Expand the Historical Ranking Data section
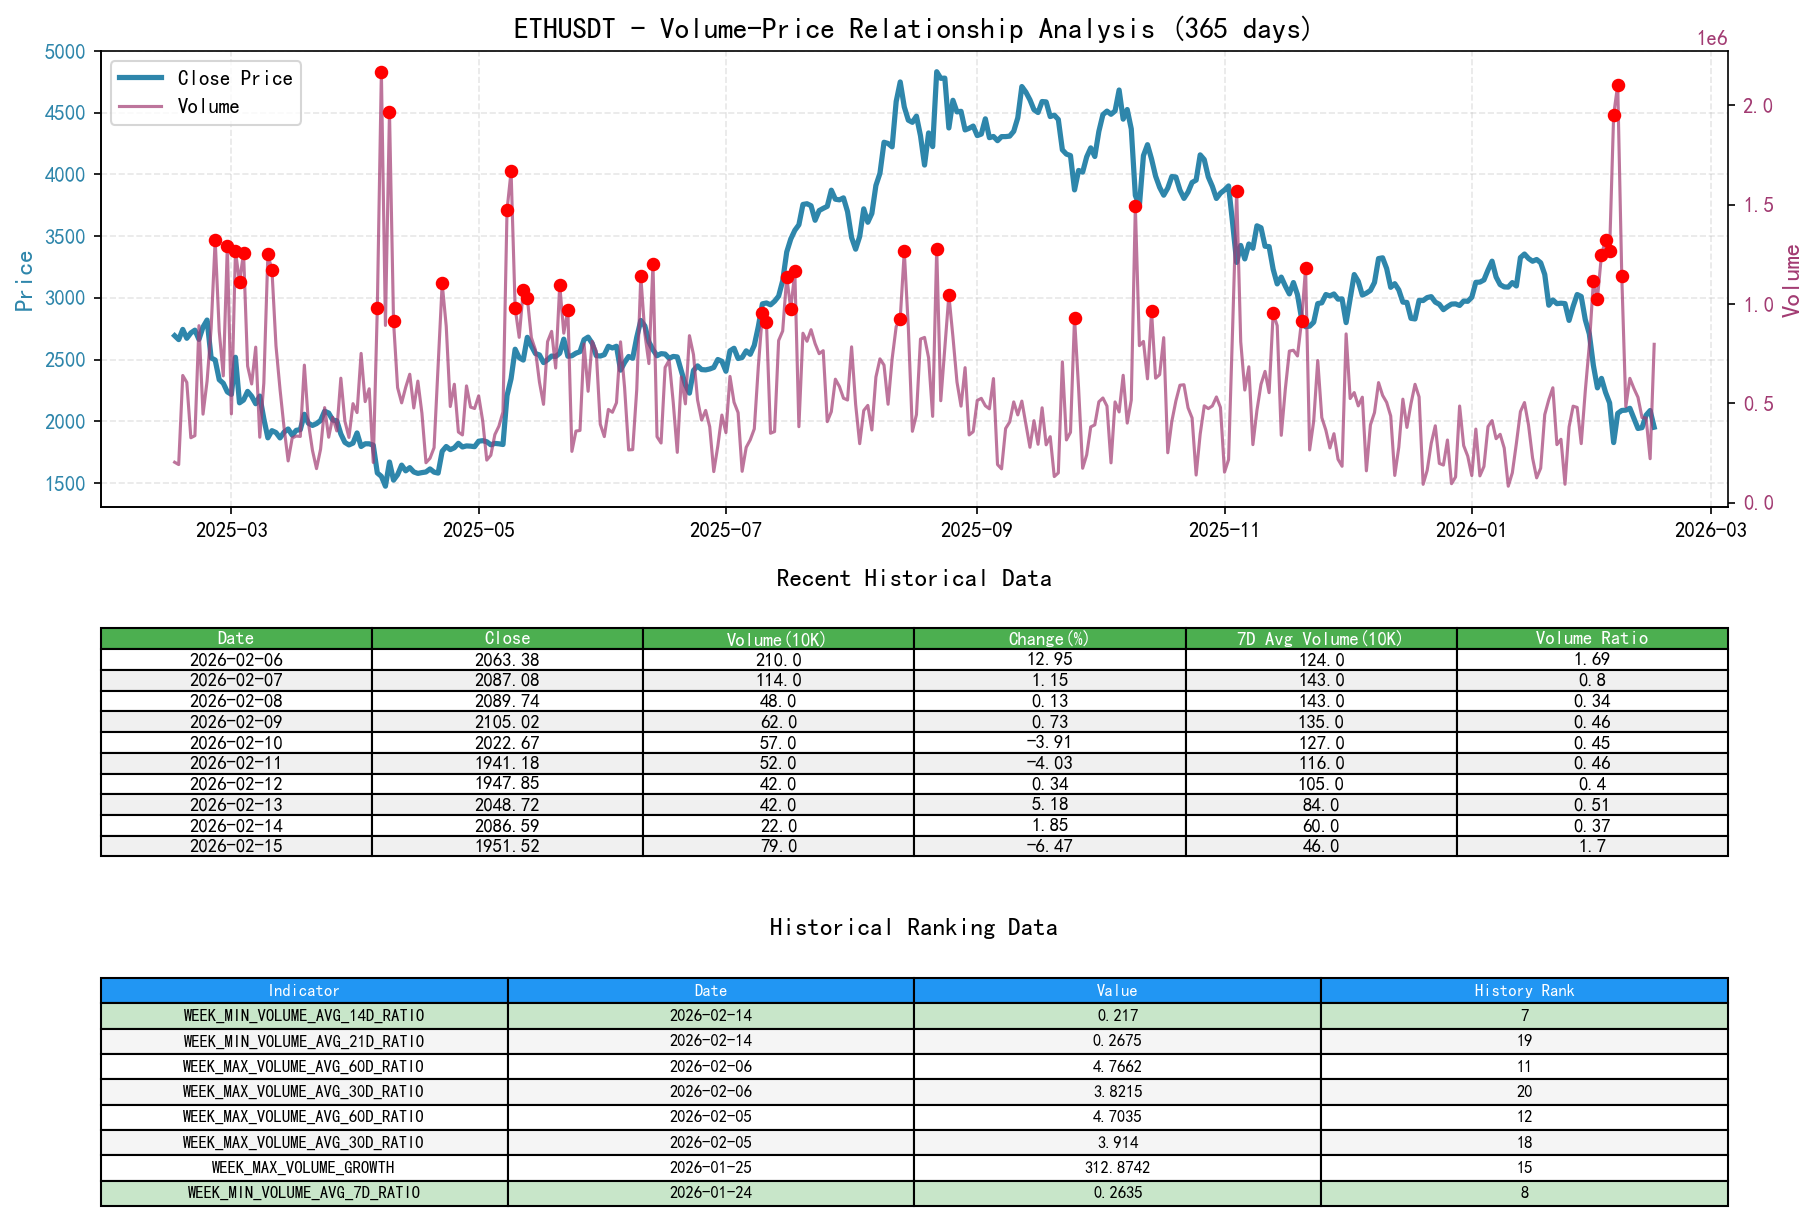Viewport: 1818px width, 1221px height. pyautogui.click(x=913, y=927)
